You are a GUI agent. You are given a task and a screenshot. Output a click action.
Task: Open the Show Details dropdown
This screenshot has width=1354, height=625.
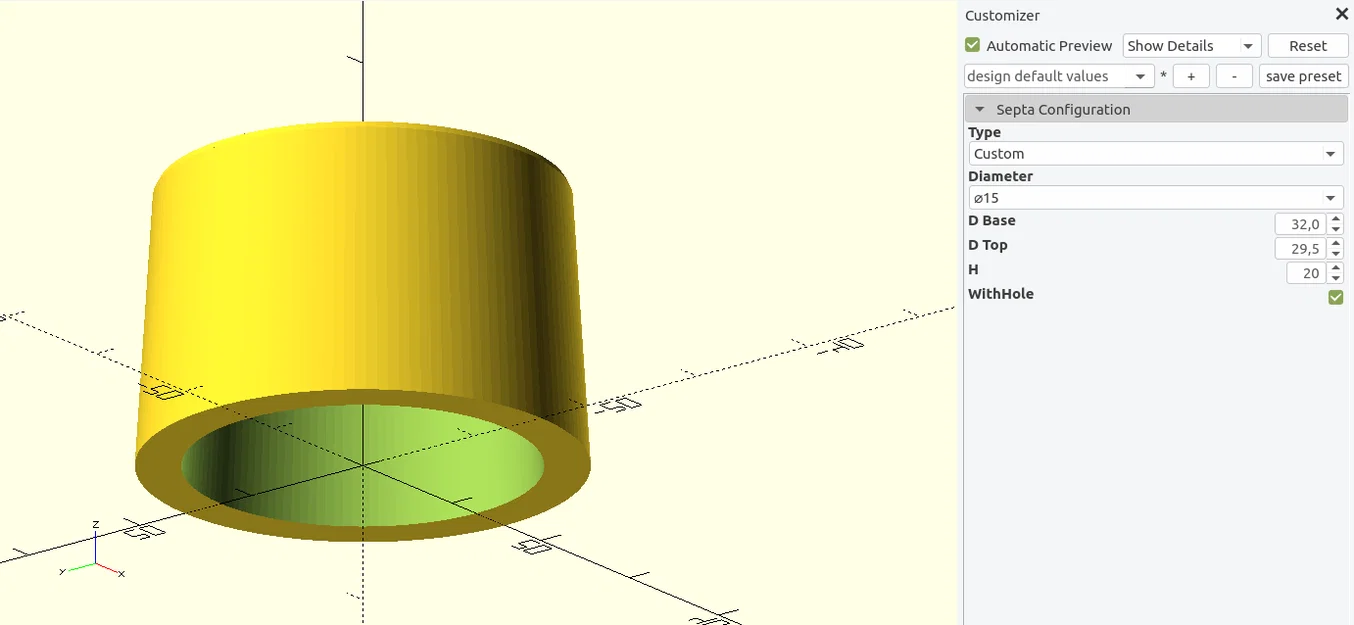(1190, 45)
